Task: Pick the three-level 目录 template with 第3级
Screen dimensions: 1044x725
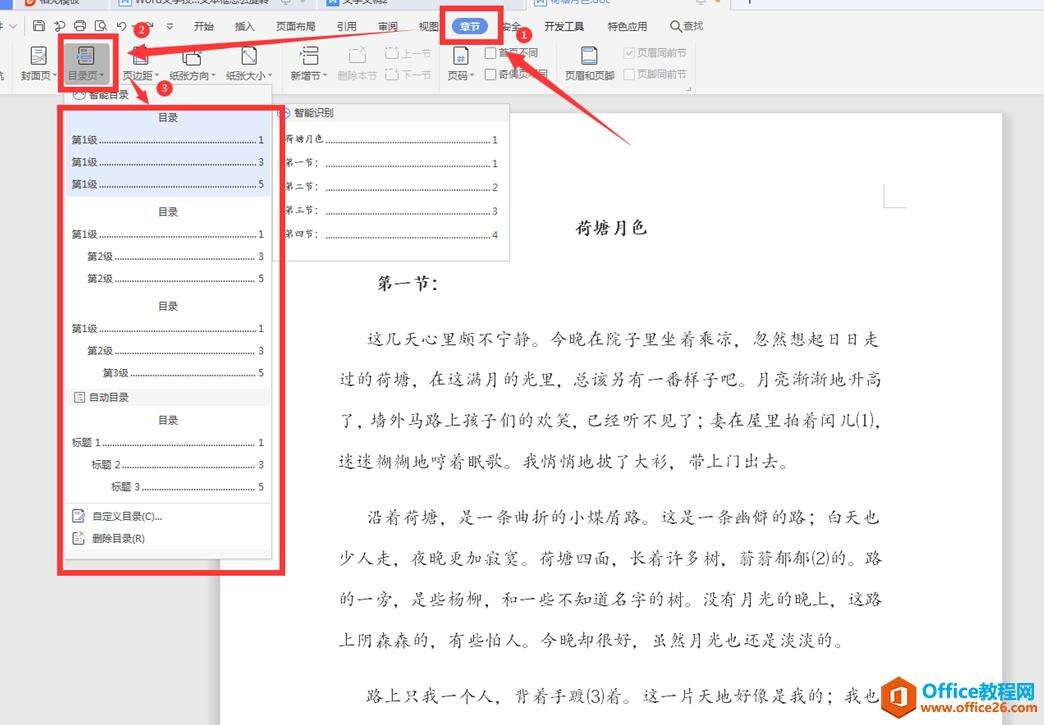Action: coord(167,340)
